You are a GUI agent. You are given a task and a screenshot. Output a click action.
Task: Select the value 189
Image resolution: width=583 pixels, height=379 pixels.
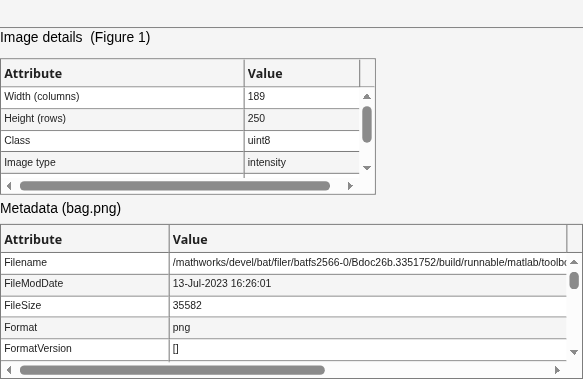click(302, 98)
